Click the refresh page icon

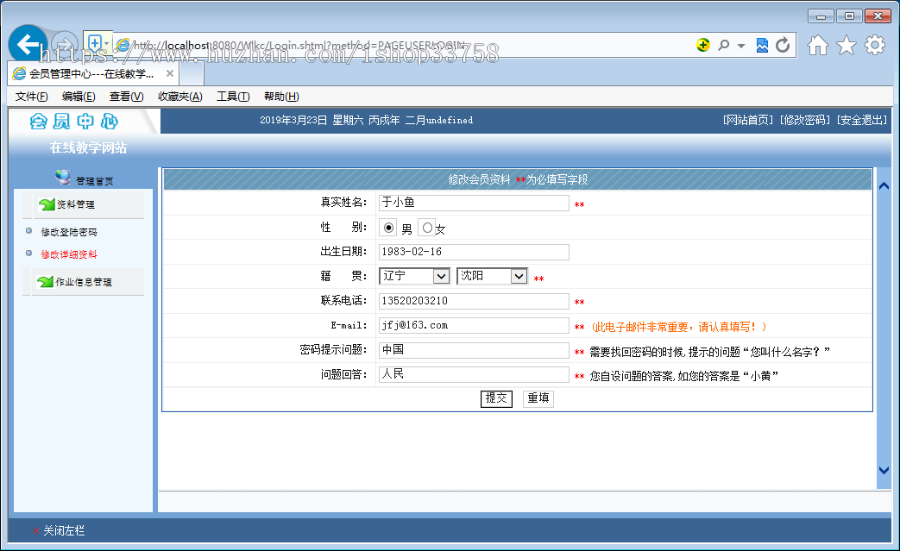(782, 45)
